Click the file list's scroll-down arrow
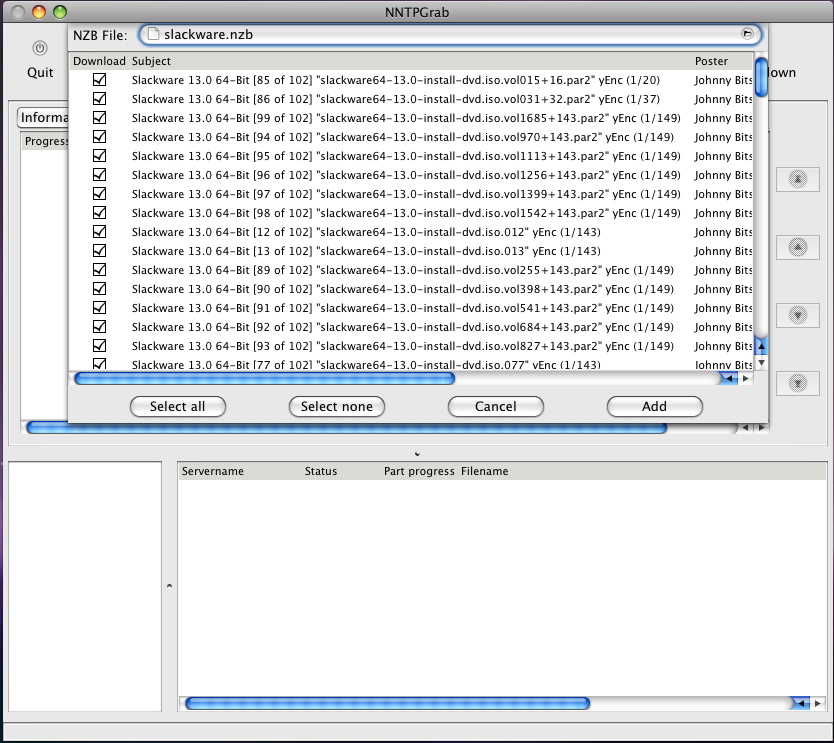The width and height of the screenshot is (834, 743). click(x=761, y=363)
